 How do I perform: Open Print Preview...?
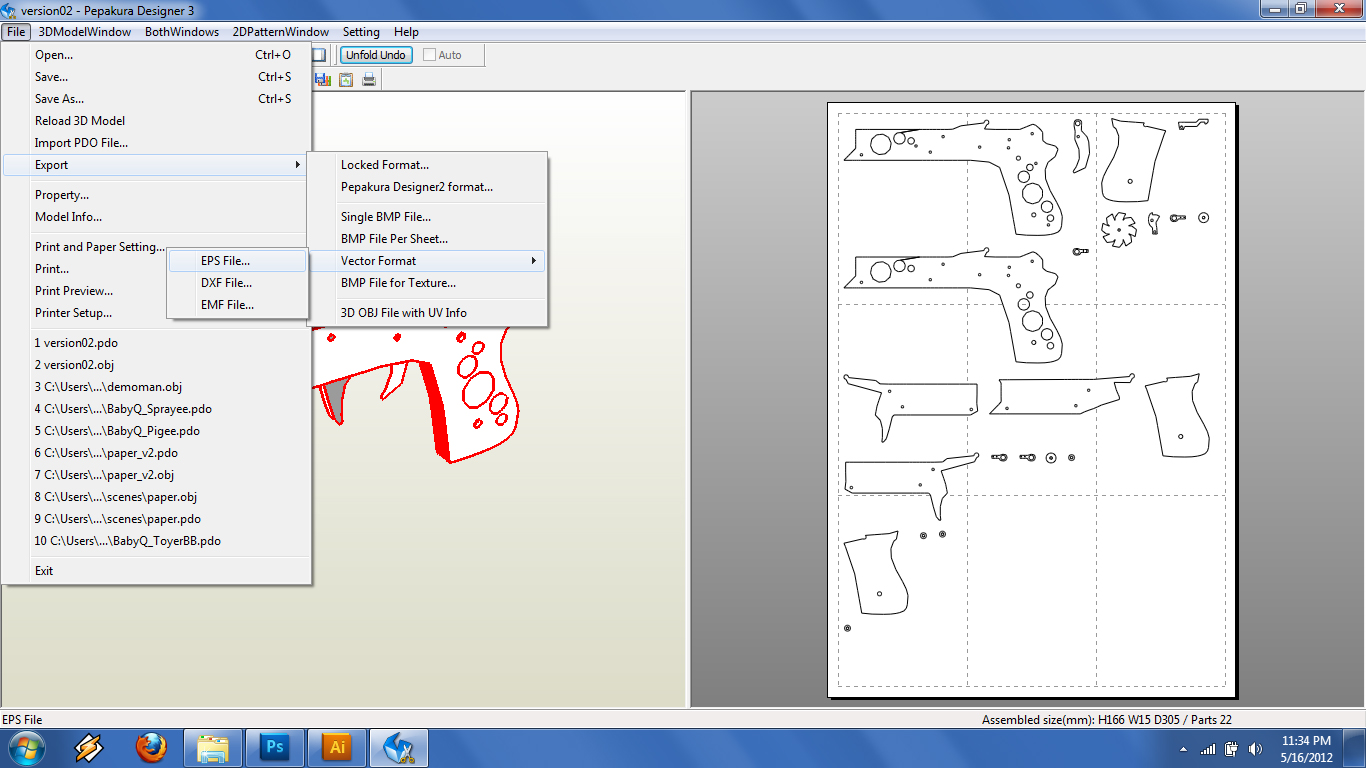[74, 291]
